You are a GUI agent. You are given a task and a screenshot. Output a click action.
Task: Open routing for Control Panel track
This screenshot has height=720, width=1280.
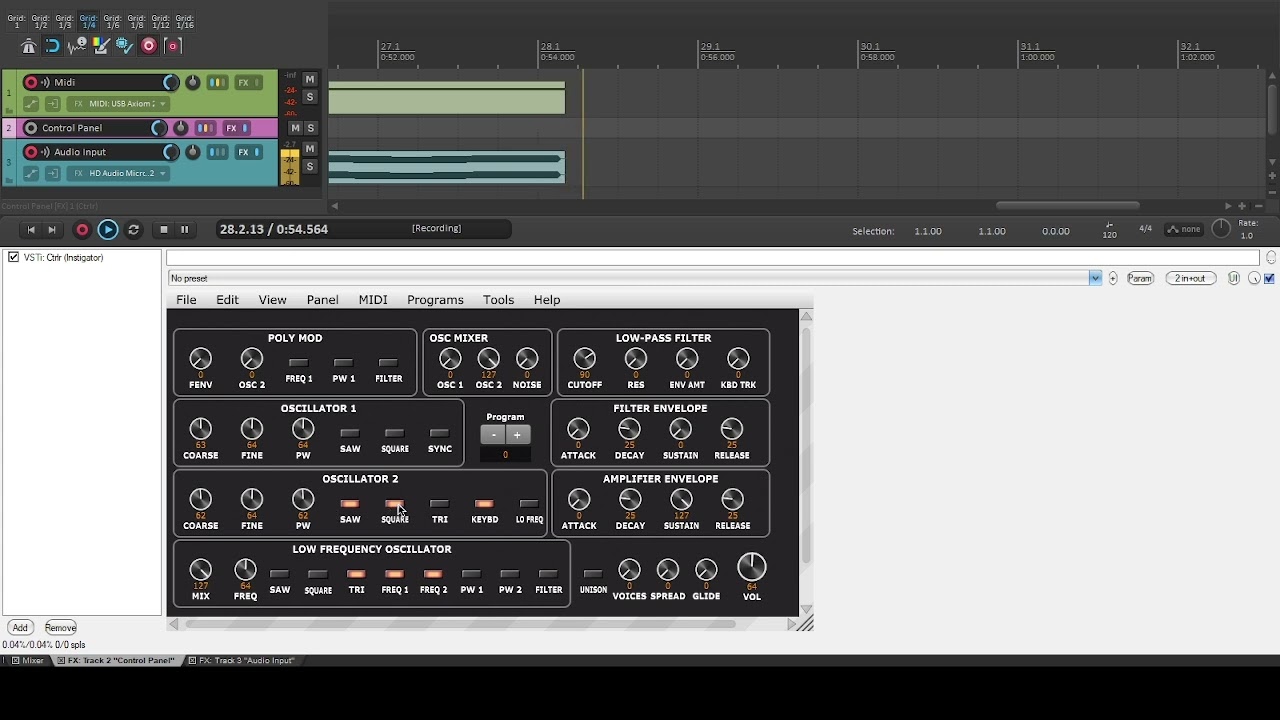[205, 128]
